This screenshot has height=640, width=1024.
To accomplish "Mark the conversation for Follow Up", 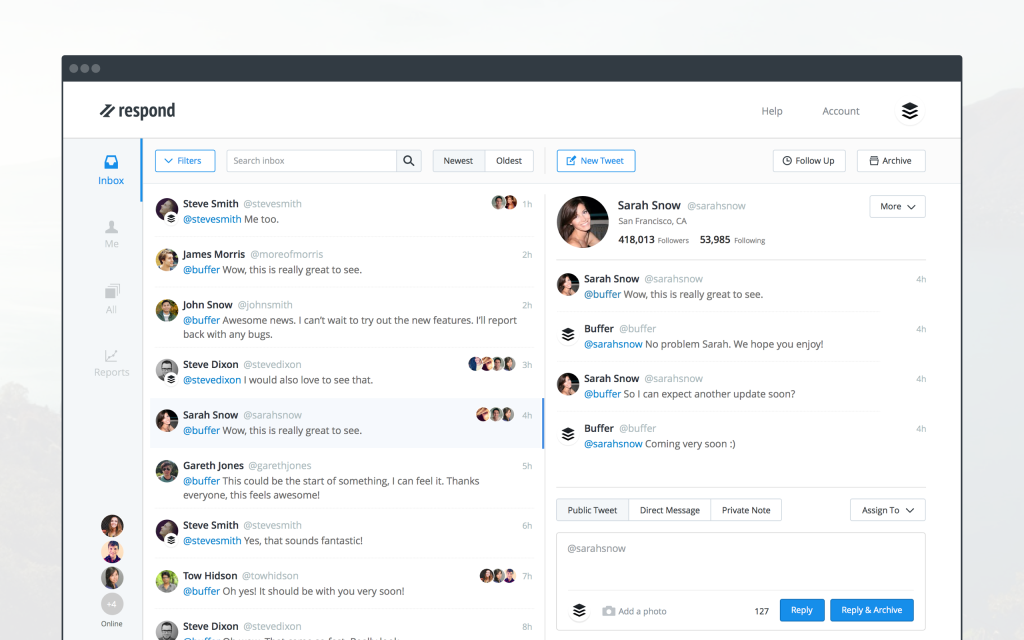I will pos(808,160).
